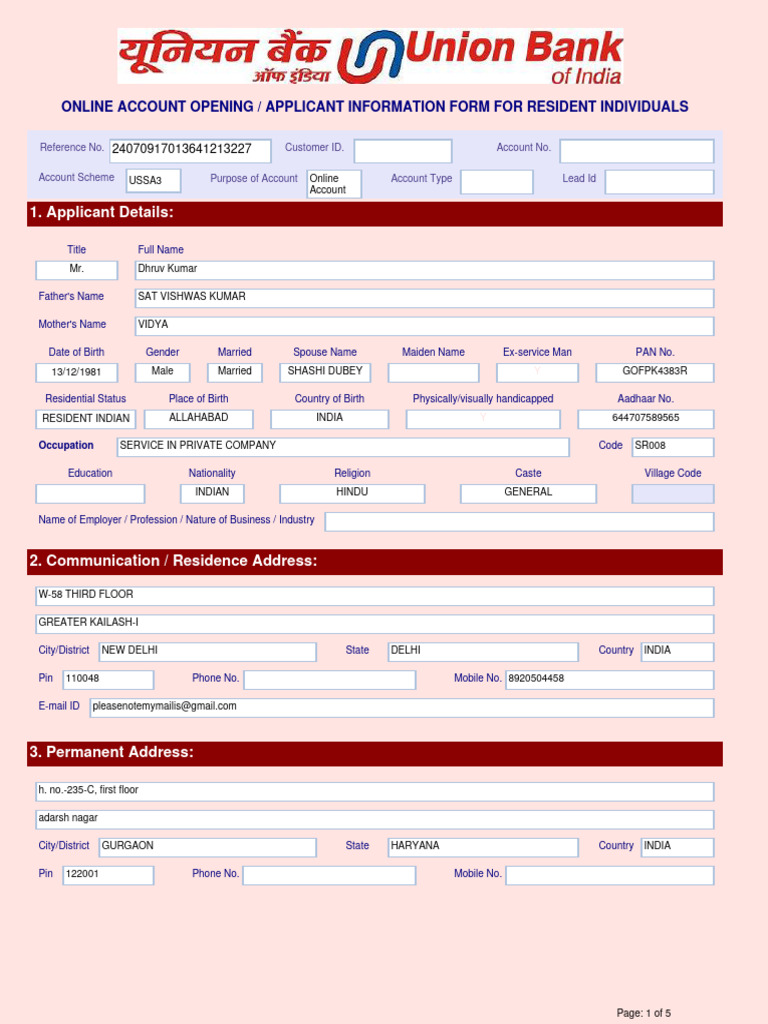Select the Aadhaar No. field

click(x=646, y=419)
